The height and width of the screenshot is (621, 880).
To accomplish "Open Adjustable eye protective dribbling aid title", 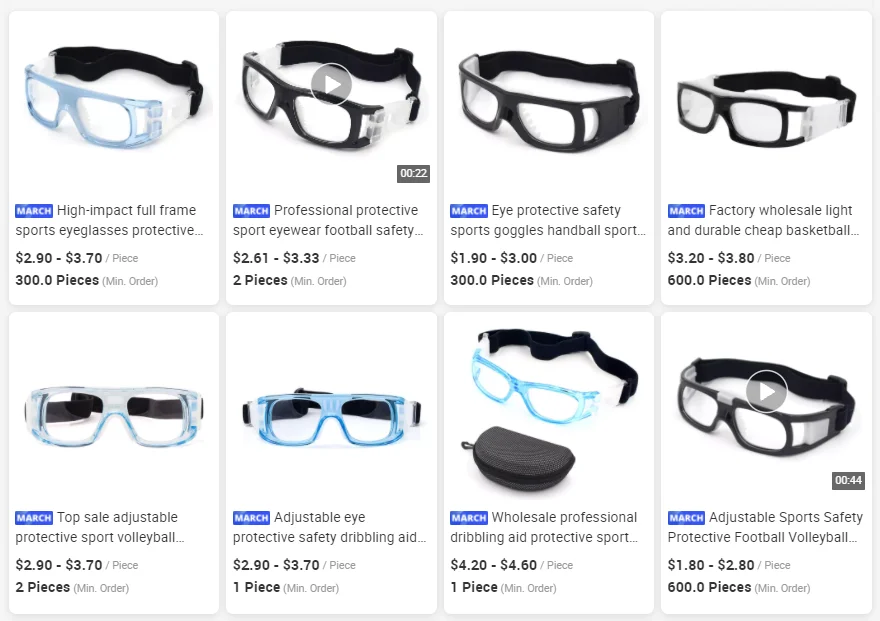I will click(x=330, y=527).
